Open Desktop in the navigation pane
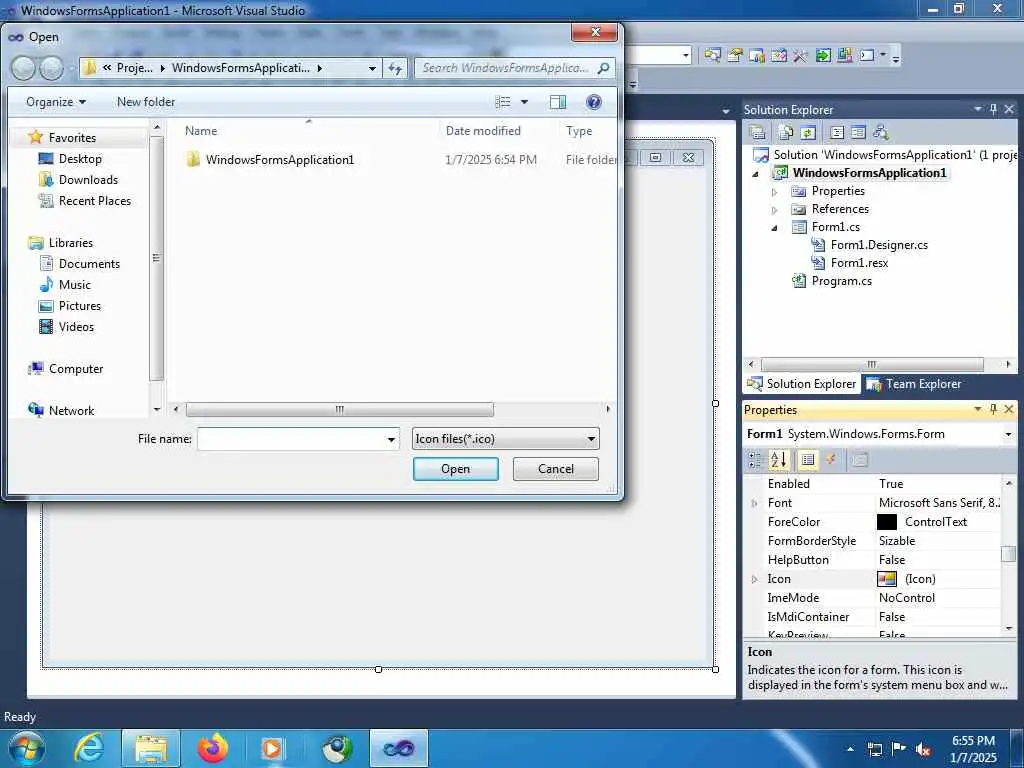This screenshot has height=768, width=1024. 80,159
